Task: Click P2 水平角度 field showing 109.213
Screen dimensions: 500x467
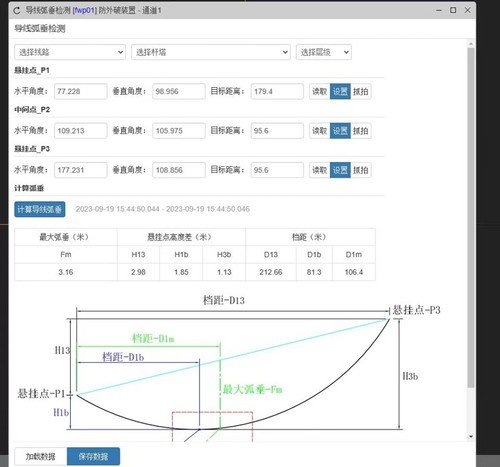Action: coord(81,131)
